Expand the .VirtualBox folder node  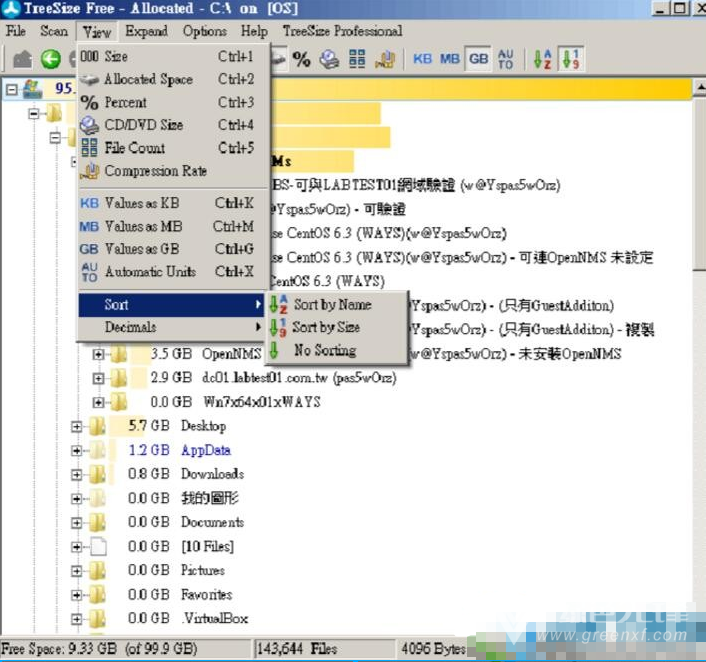(x=77, y=619)
